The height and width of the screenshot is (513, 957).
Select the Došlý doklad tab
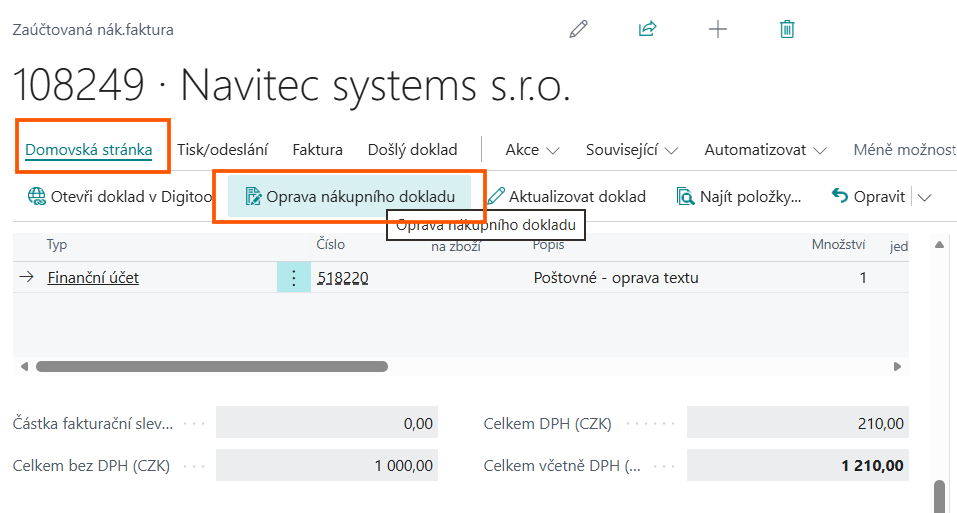(413, 149)
